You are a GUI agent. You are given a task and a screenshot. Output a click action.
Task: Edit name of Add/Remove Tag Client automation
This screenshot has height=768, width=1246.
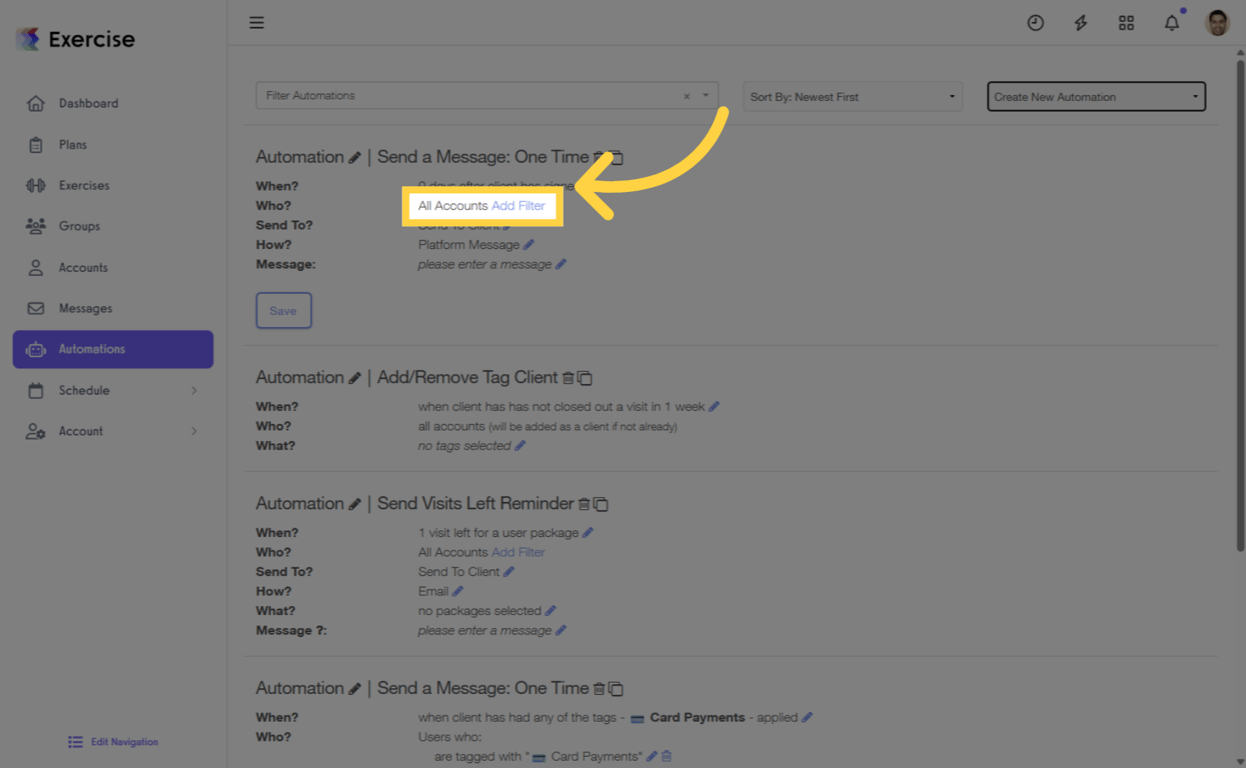point(354,378)
